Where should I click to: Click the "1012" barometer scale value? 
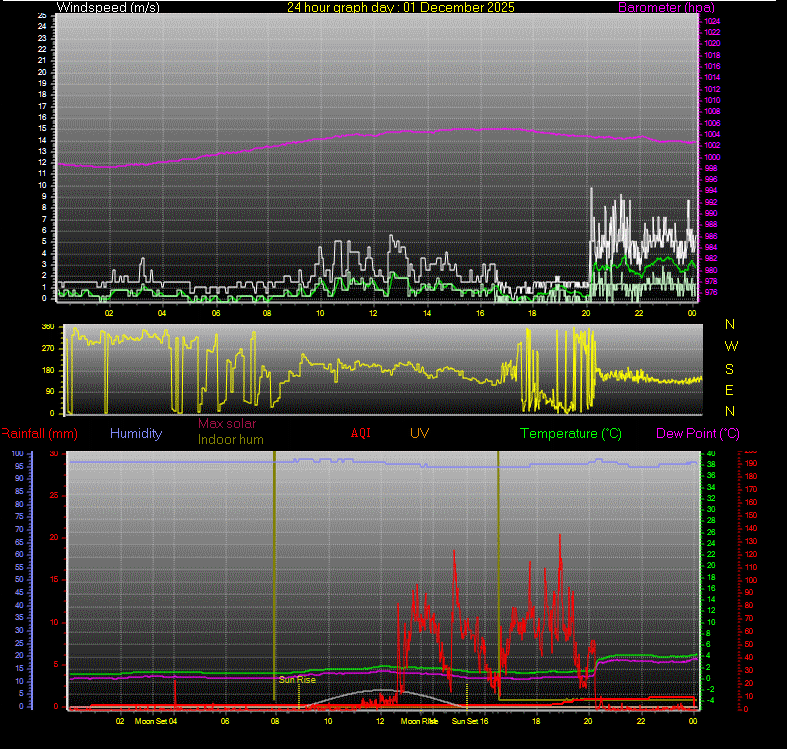coord(712,89)
